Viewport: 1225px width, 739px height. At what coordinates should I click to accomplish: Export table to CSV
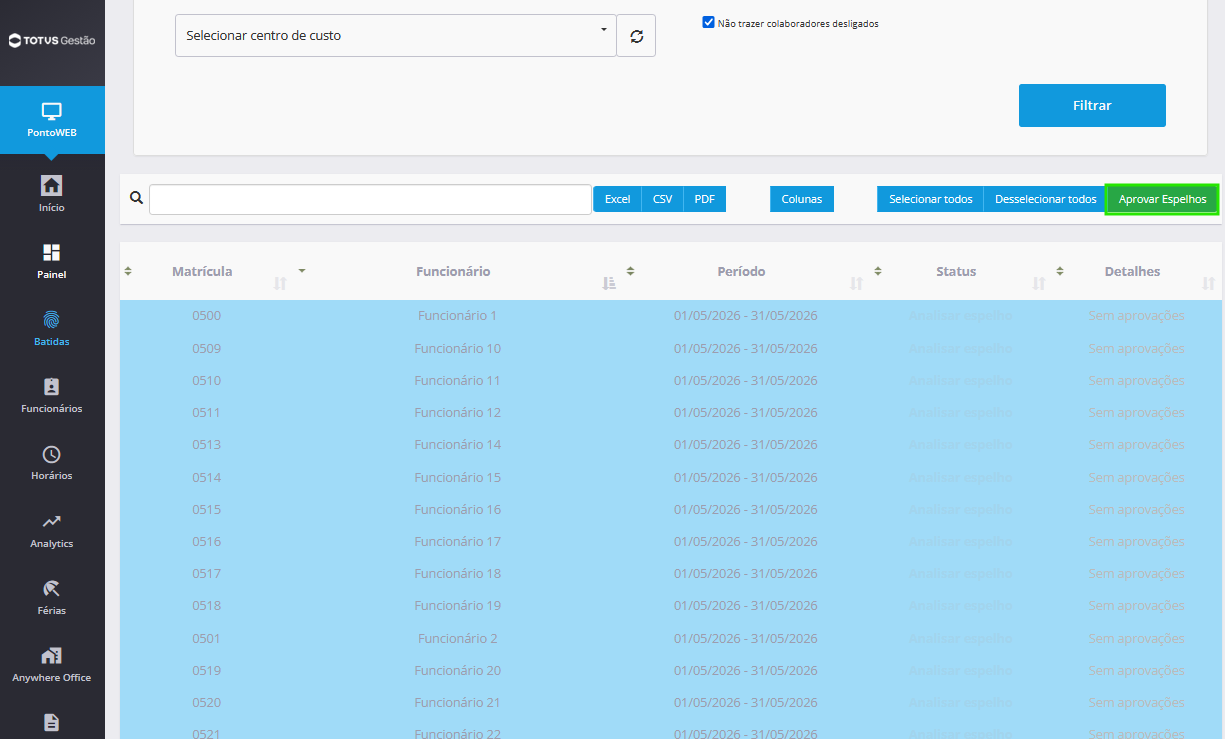click(662, 199)
